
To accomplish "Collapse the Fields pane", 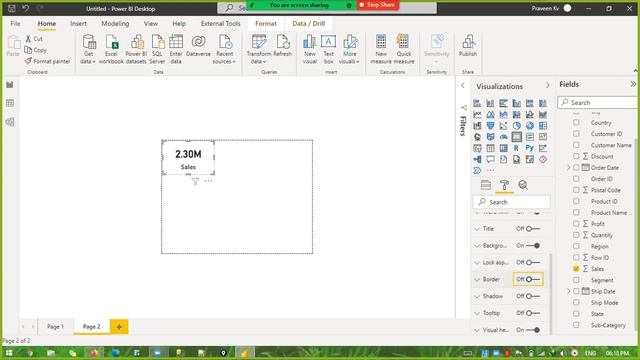I will click(633, 84).
